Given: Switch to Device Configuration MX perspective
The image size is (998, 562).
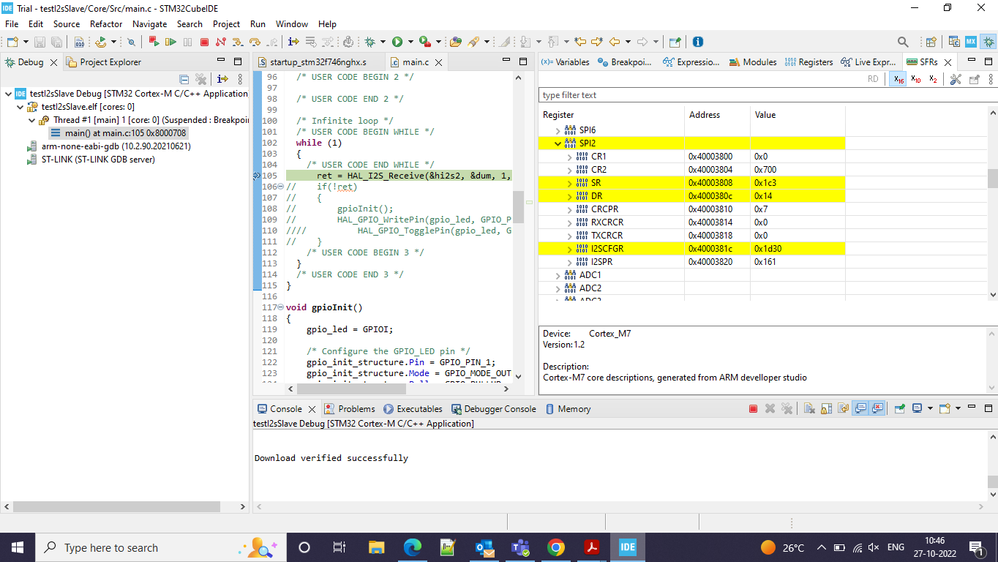Looking at the screenshot, I should click(971, 42).
